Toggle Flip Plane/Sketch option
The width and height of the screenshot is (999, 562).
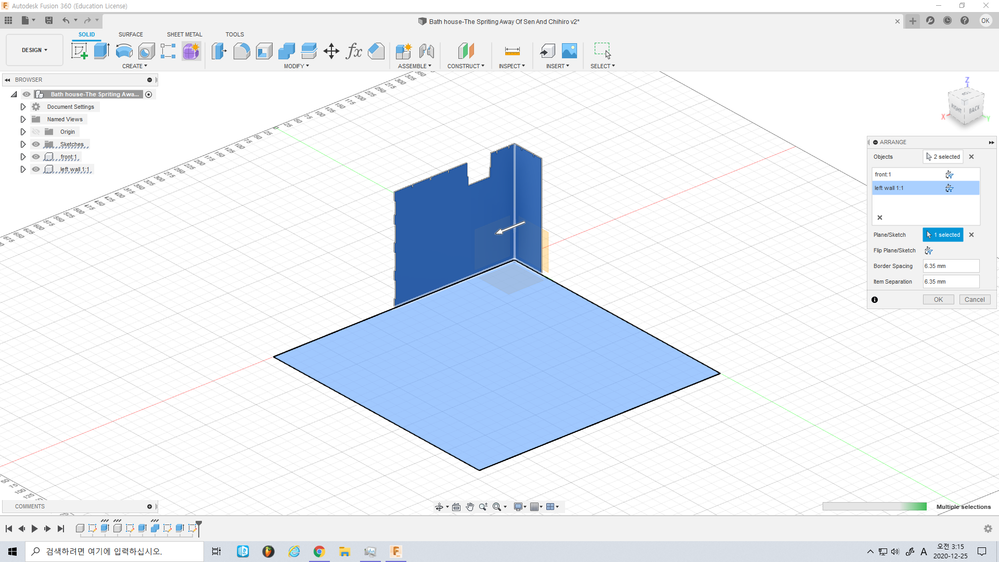(928, 250)
